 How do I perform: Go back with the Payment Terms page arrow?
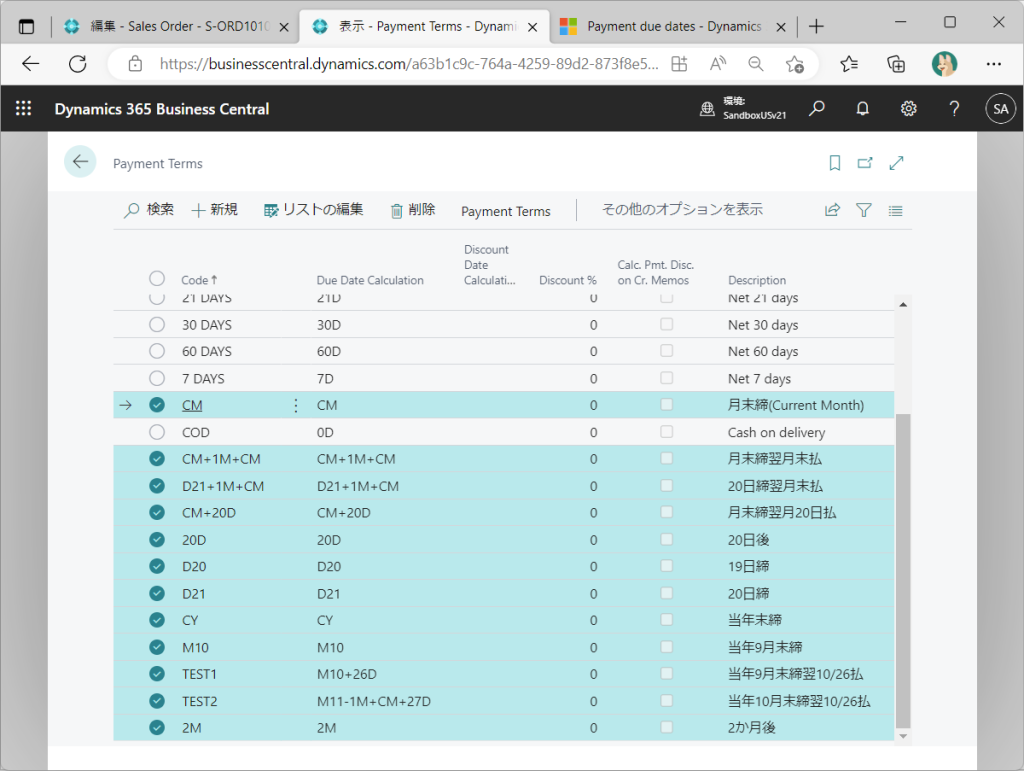click(80, 161)
